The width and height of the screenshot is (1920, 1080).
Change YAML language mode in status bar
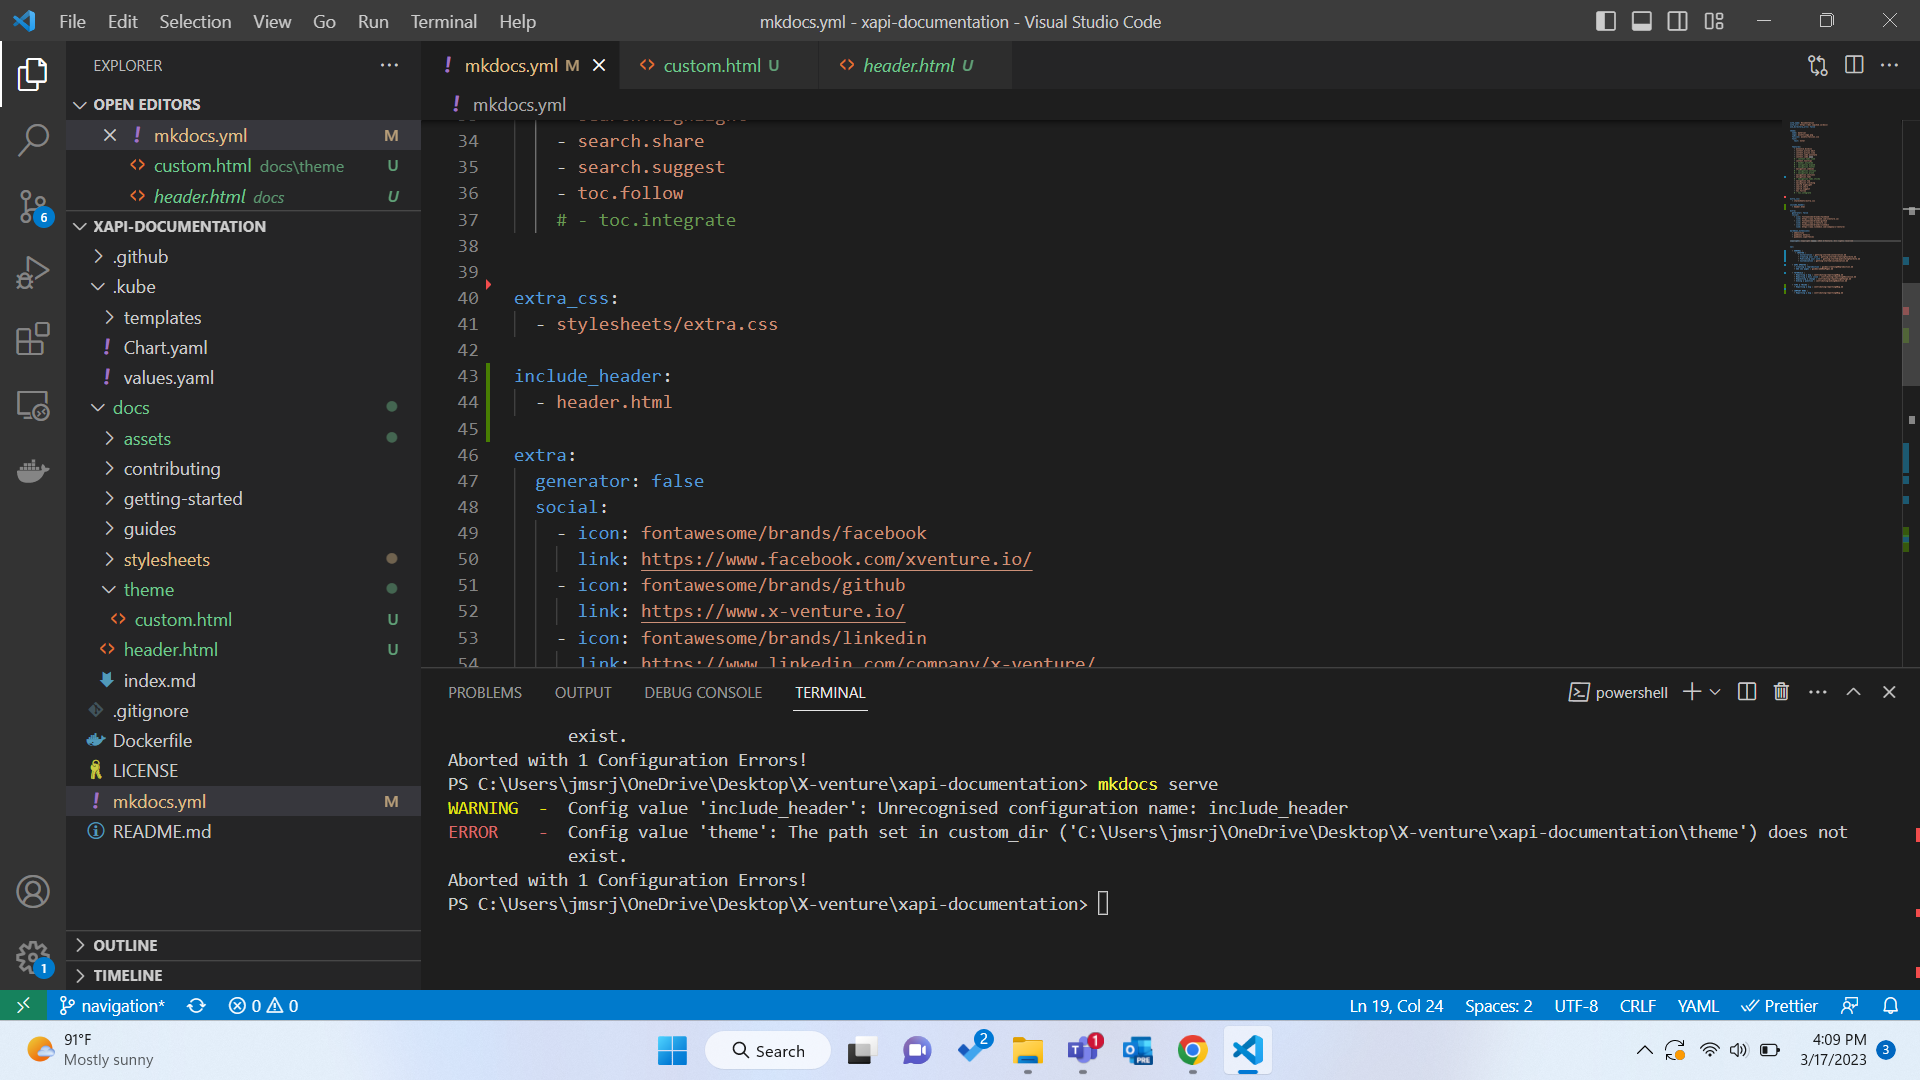(1698, 1005)
